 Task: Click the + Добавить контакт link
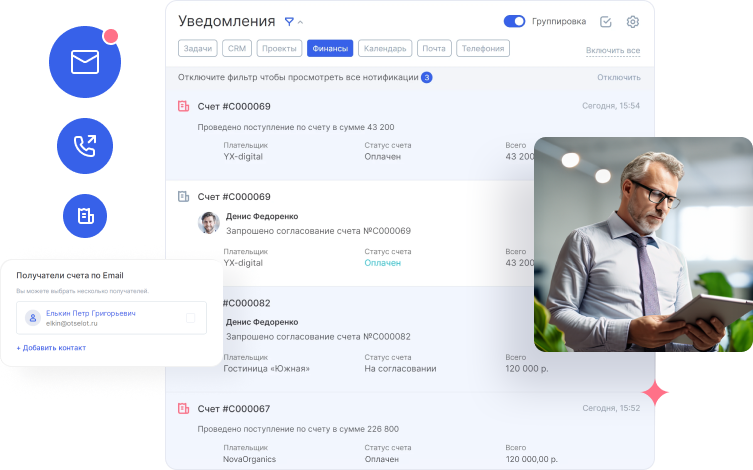click(51, 348)
